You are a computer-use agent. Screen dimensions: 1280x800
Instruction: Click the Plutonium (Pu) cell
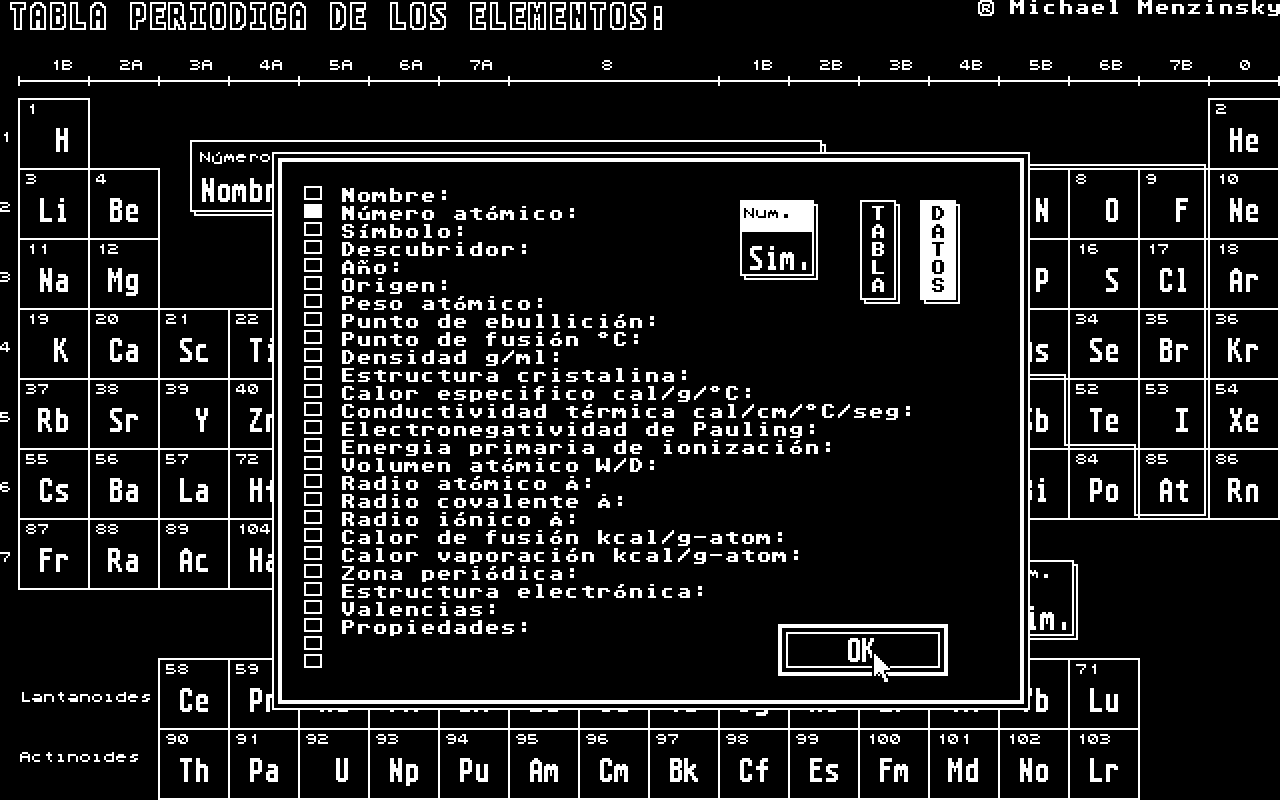pyautogui.click(x=474, y=764)
